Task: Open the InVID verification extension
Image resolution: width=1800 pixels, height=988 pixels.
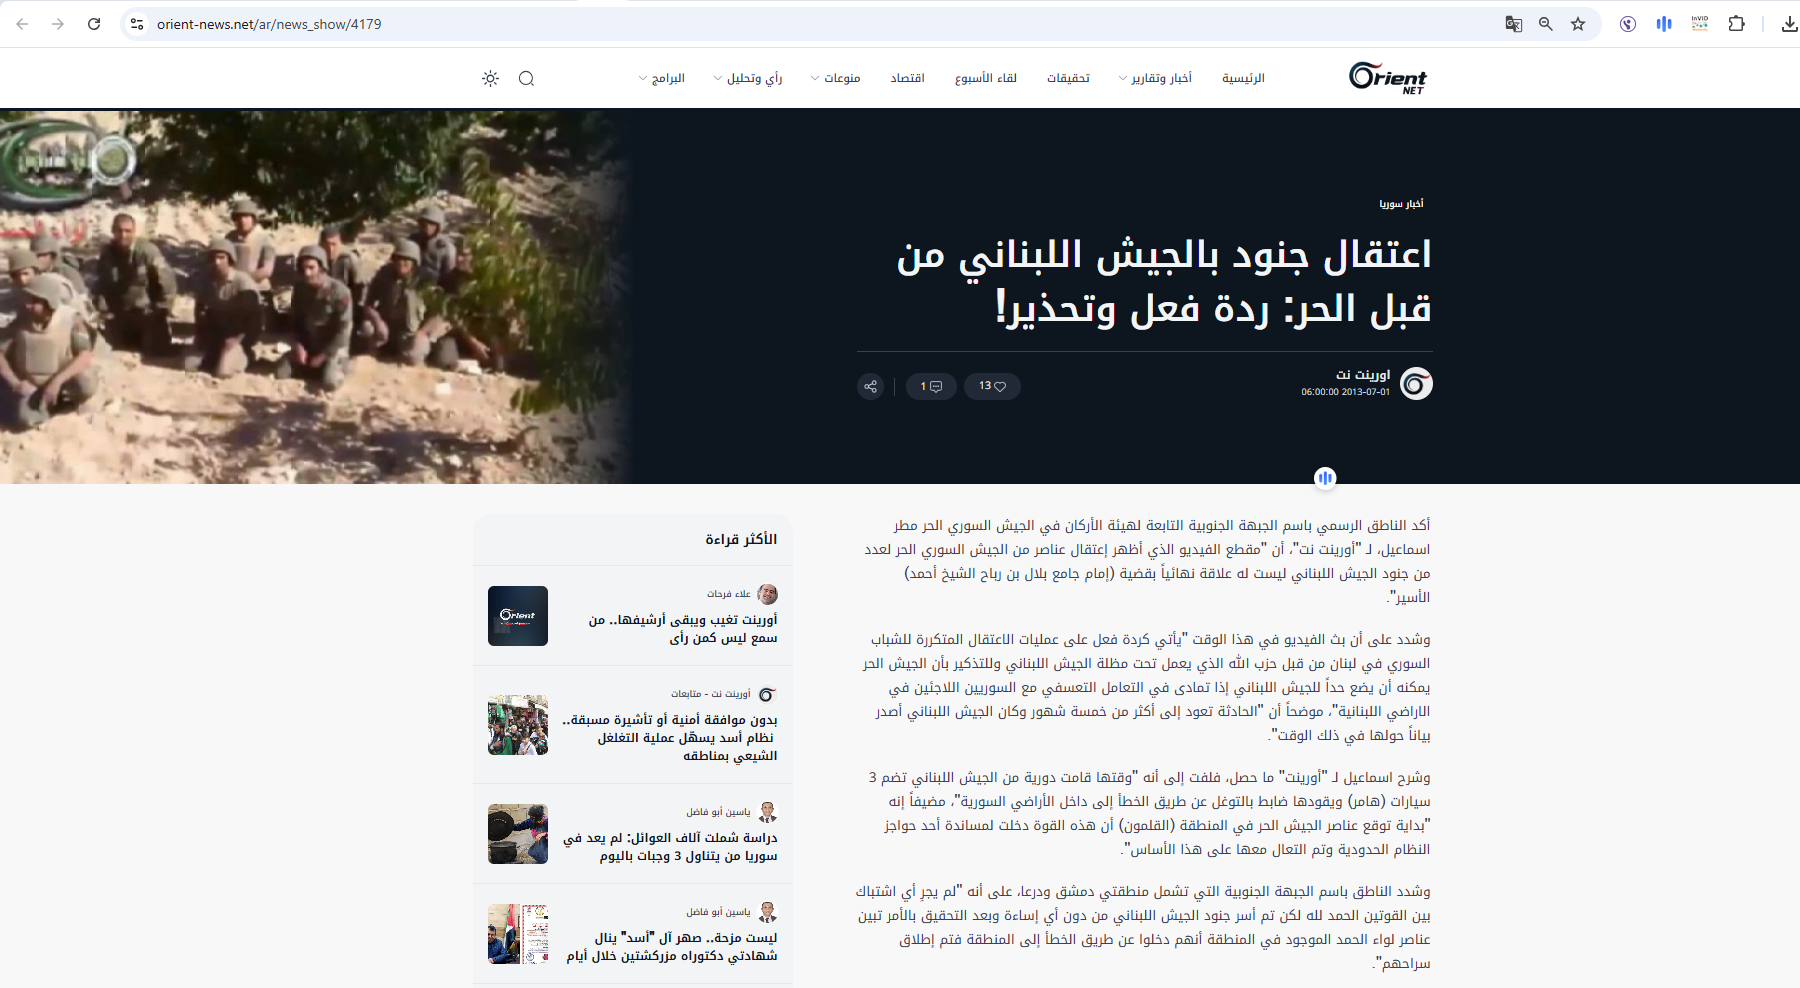Action: [x=1699, y=24]
